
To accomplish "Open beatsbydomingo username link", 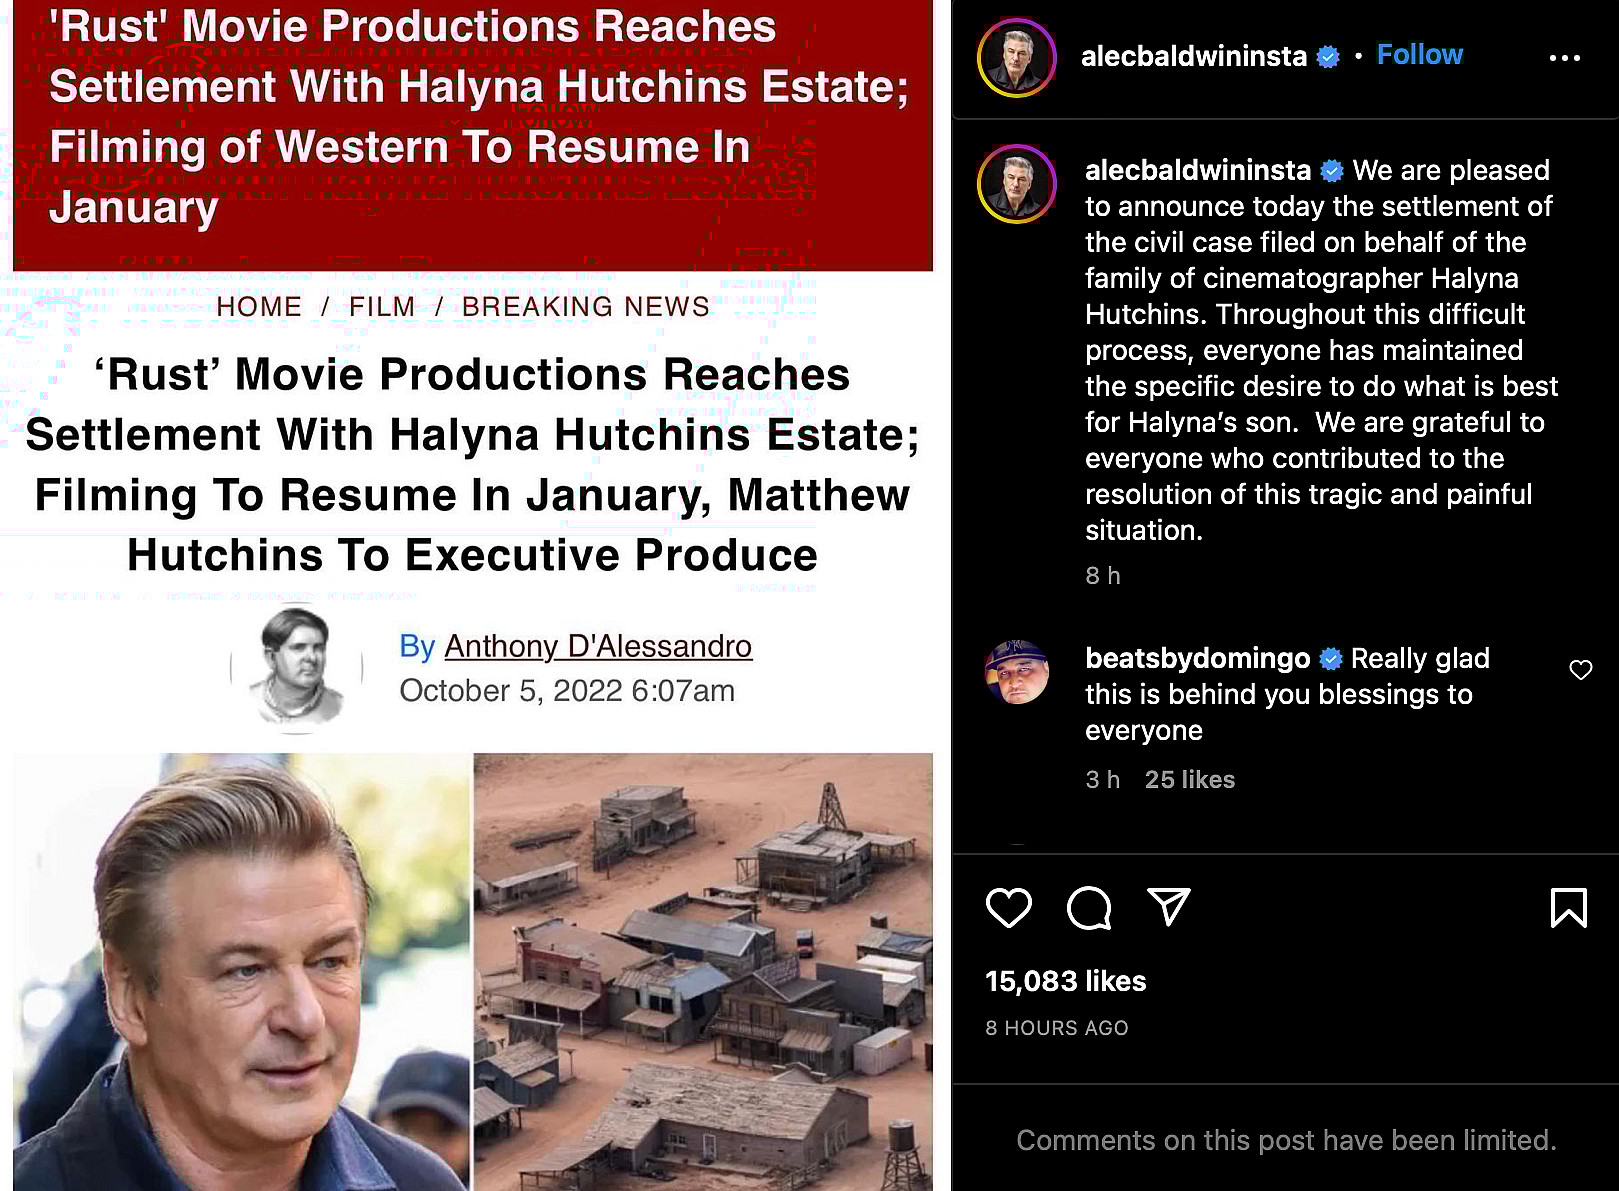I will pos(1198,658).
